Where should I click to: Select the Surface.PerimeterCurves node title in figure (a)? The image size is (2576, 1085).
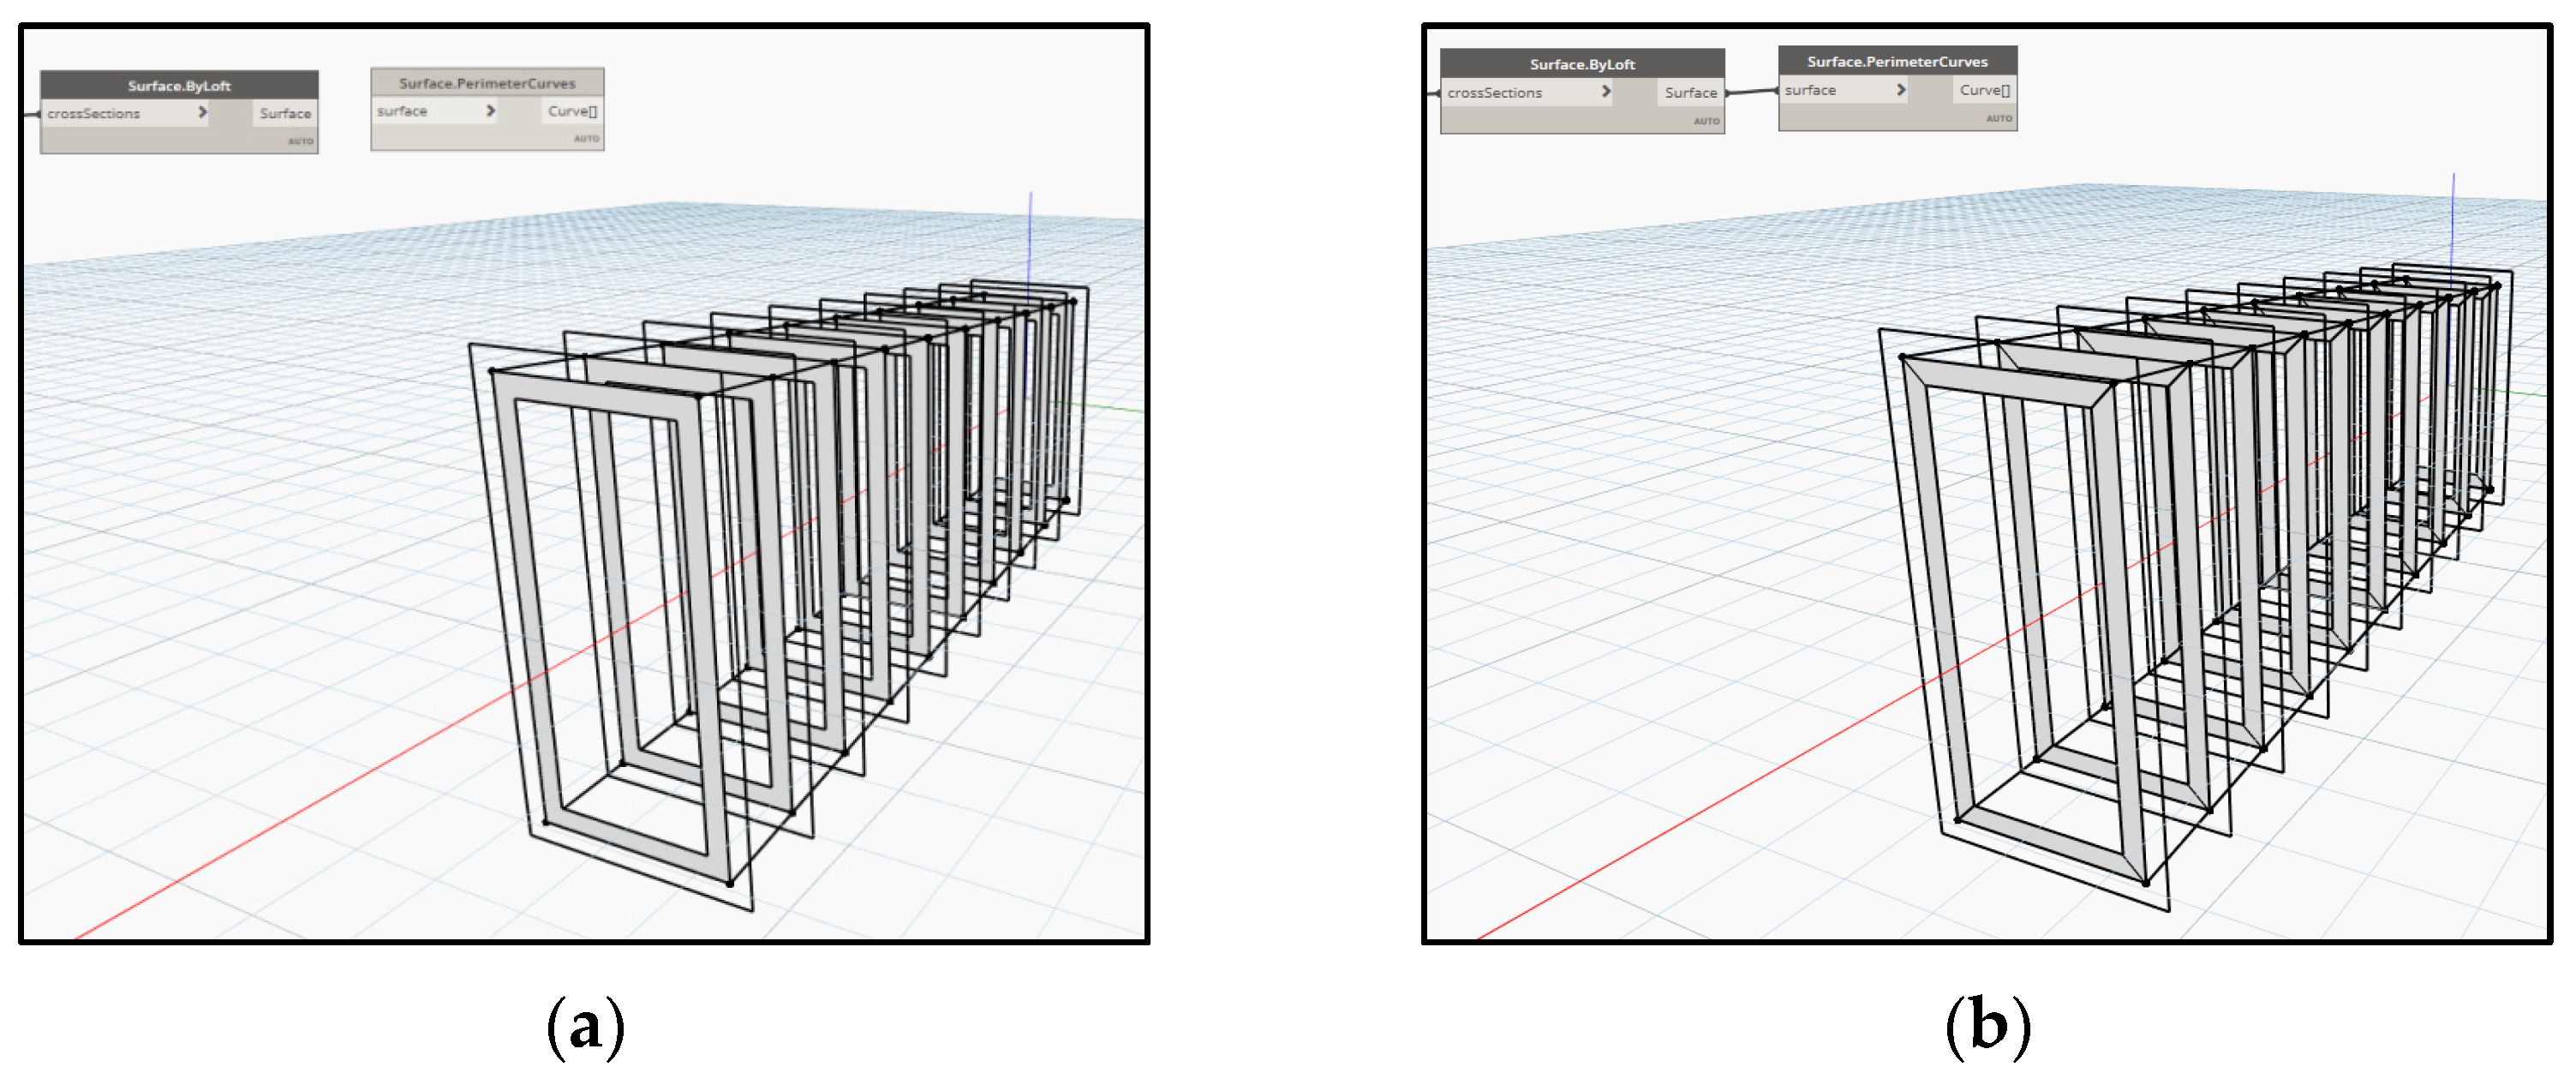(487, 83)
